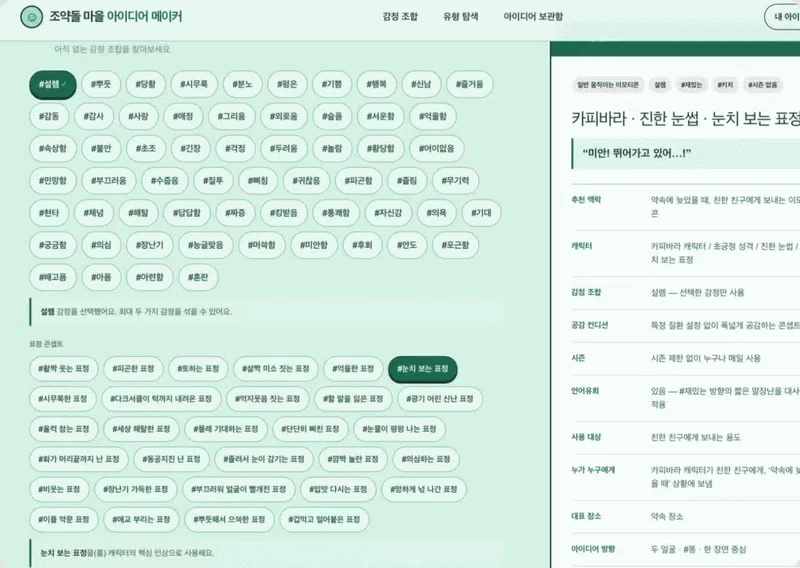Toggle the #장난기 가득한 표정 chip
This screenshot has height=568, width=800.
(136, 489)
